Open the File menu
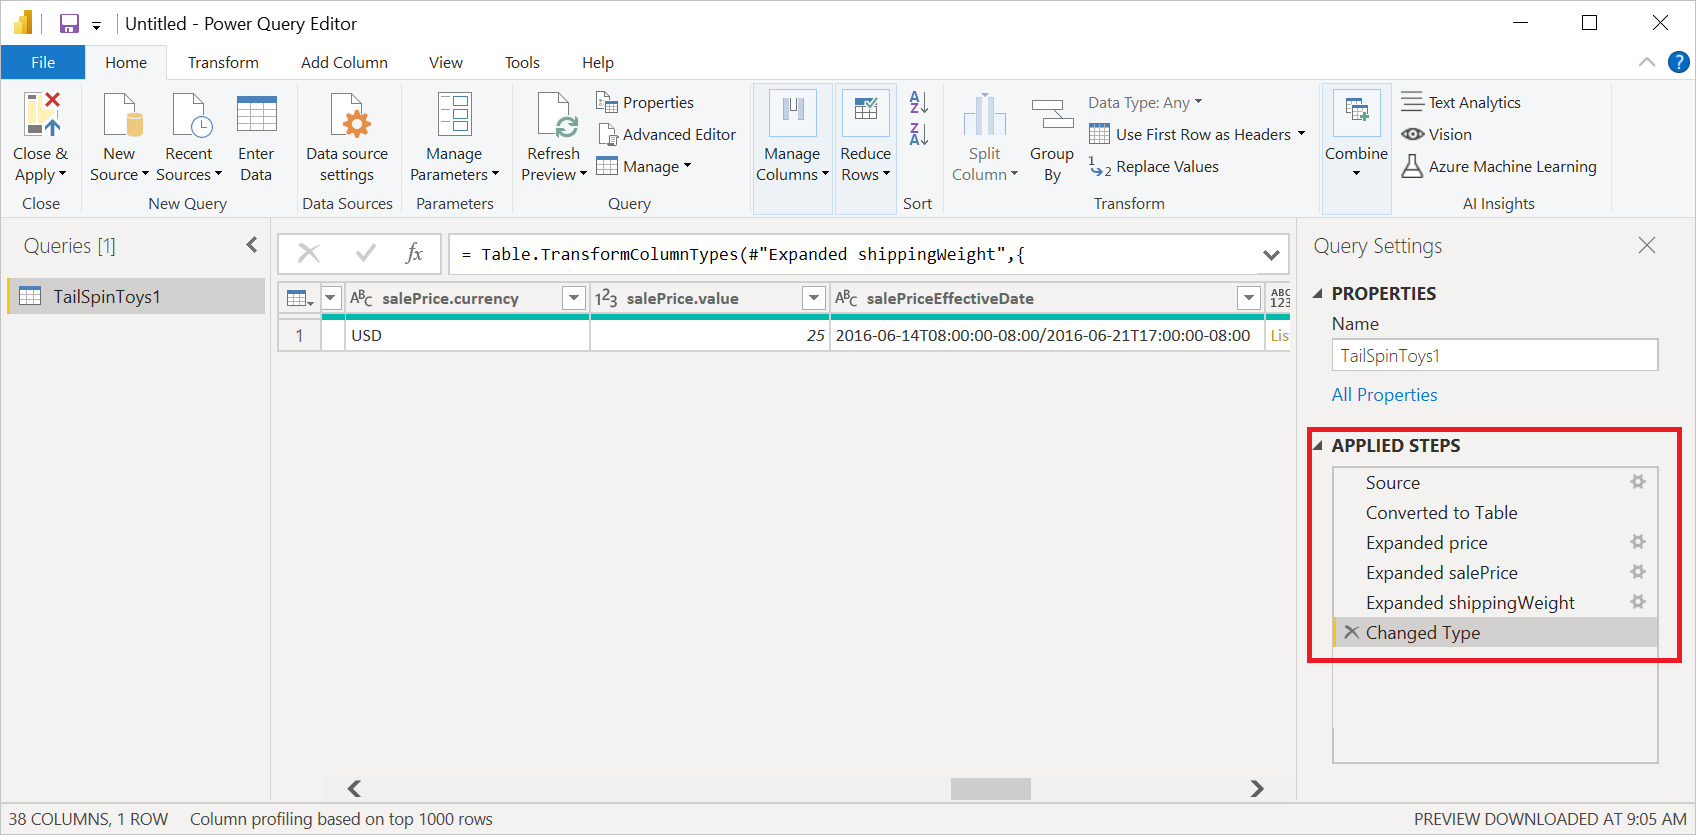The height and width of the screenshot is (835, 1696). 43,62
